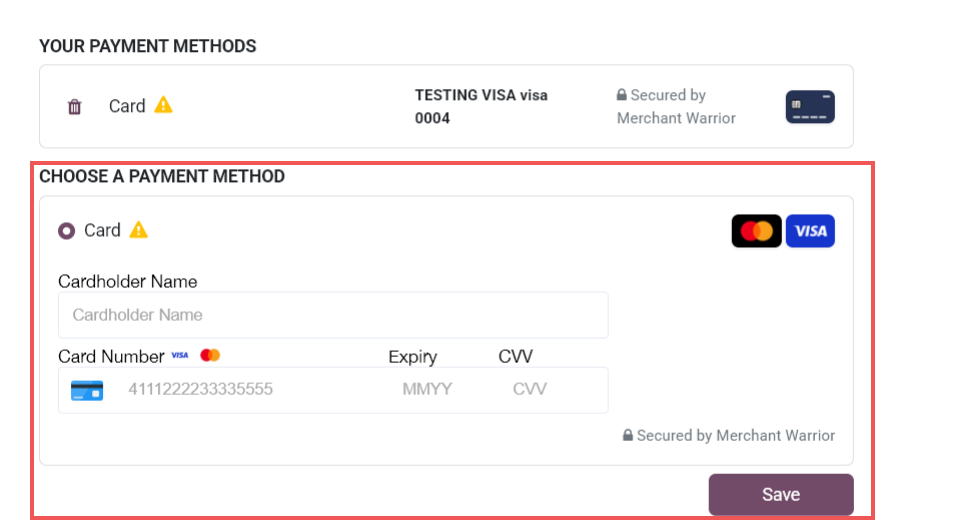Focus the Cardholder Name input field
Image resolution: width=968 pixels, height=522 pixels.
pyautogui.click(x=333, y=315)
